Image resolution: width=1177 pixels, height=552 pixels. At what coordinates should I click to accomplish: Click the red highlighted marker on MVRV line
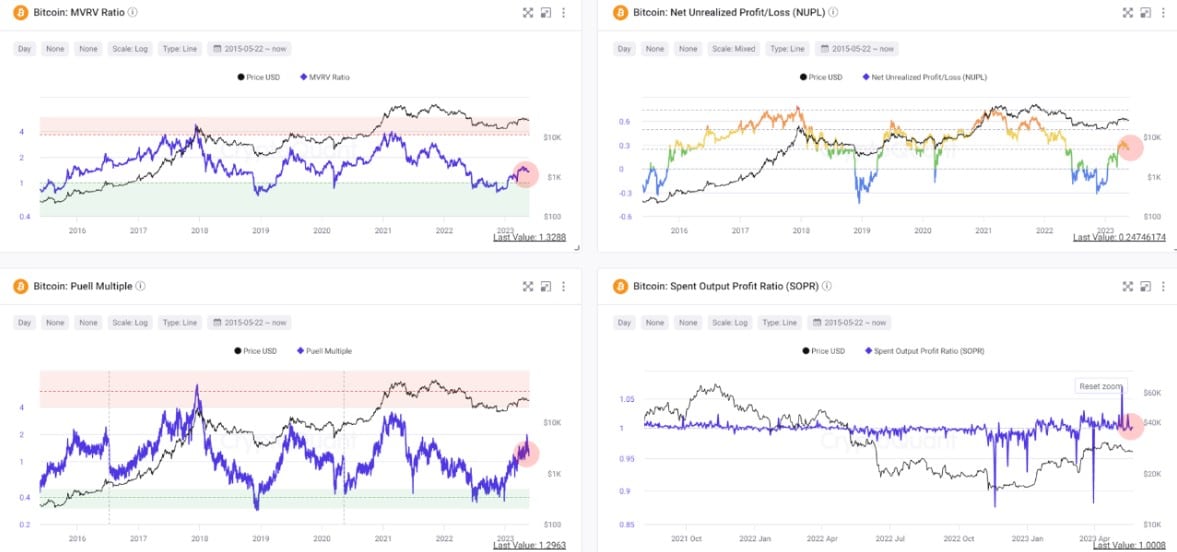[x=525, y=174]
